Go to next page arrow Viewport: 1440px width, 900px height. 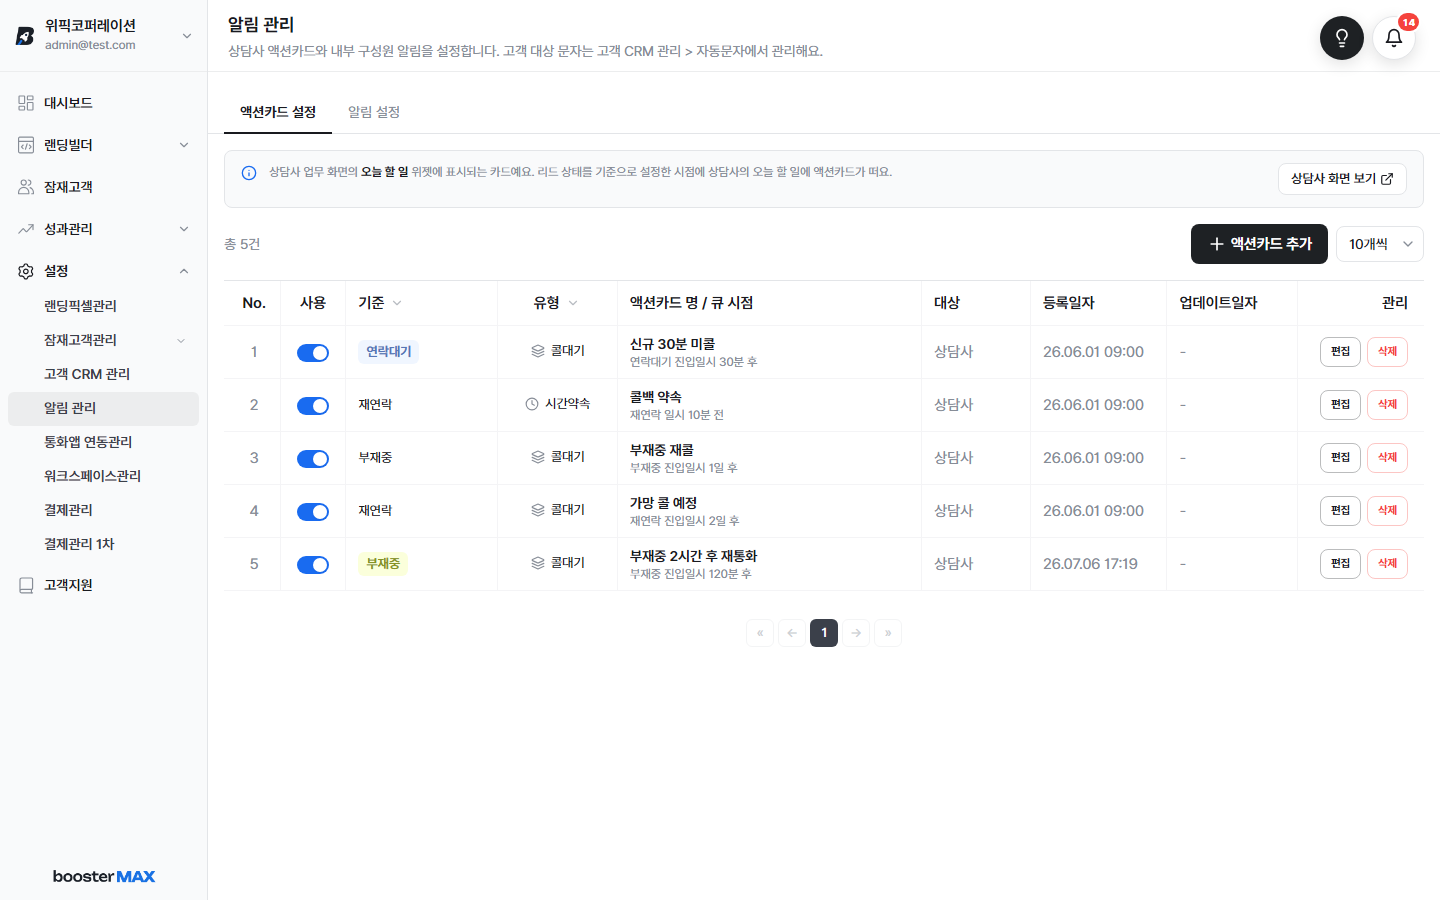click(856, 633)
